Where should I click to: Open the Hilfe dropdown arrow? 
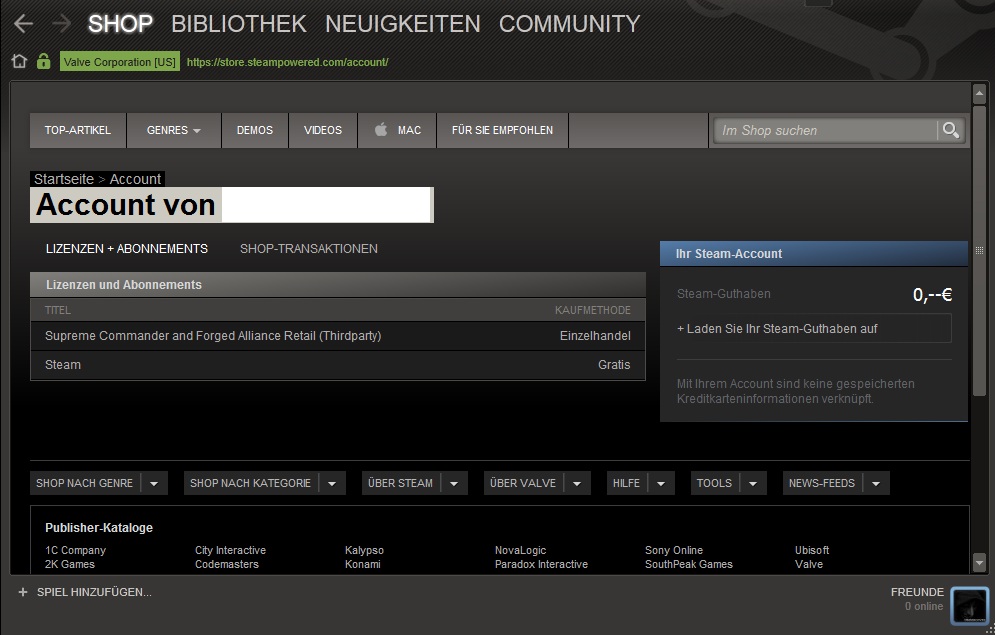click(x=661, y=483)
